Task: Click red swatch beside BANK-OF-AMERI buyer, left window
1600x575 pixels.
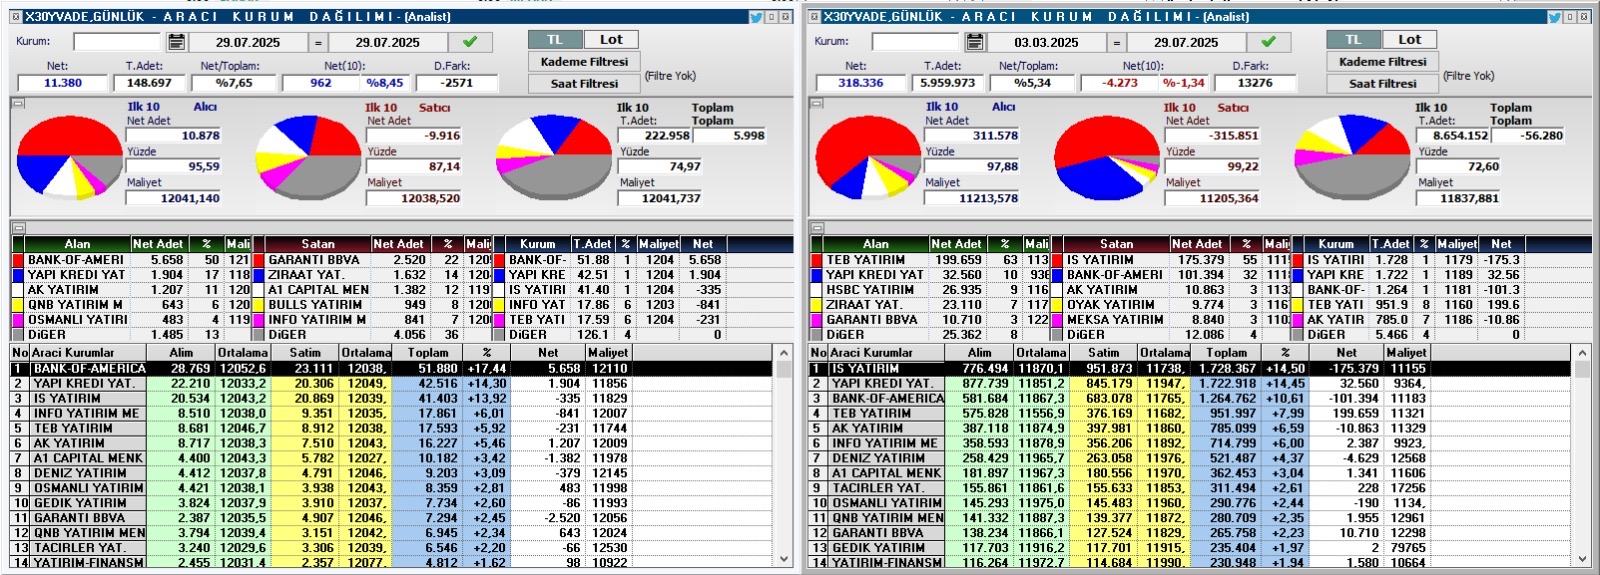Action: pyautogui.click(x=17, y=260)
